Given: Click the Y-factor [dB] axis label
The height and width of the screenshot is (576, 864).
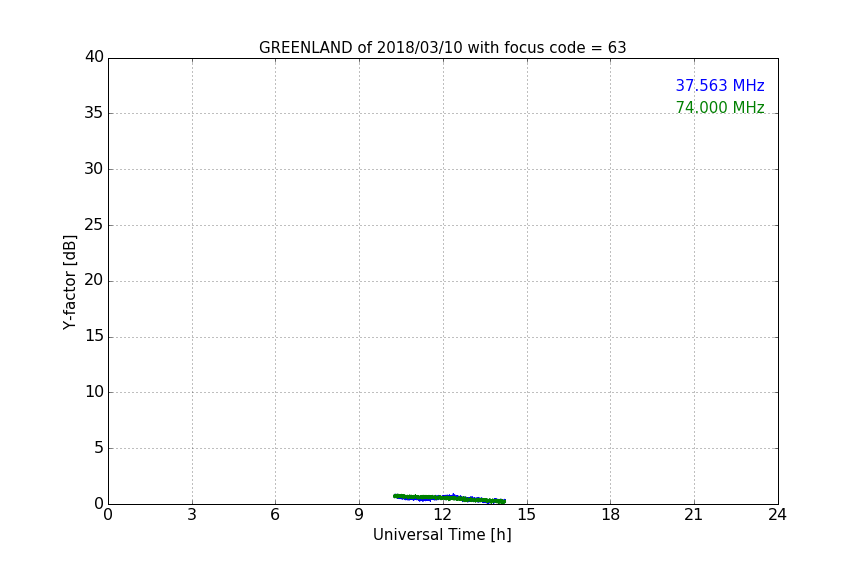Looking at the screenshot, I should coord(69,282).
